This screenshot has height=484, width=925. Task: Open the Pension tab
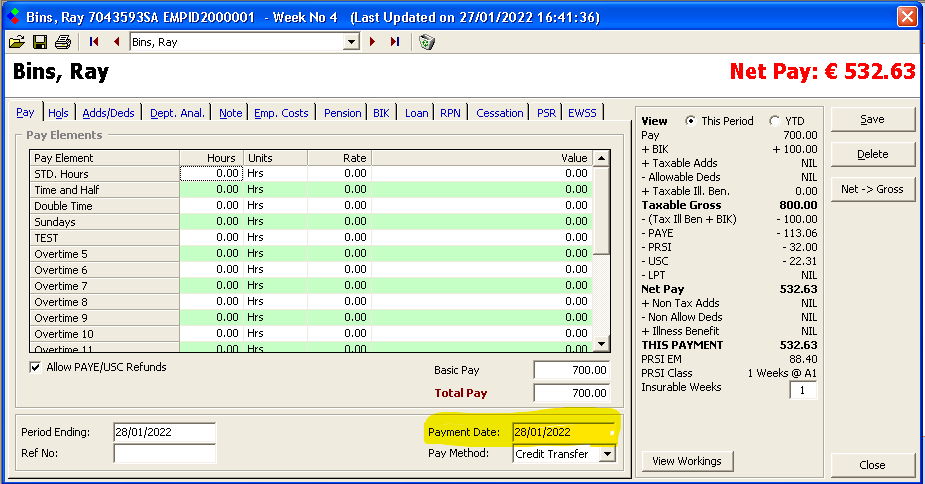[342, 113]
